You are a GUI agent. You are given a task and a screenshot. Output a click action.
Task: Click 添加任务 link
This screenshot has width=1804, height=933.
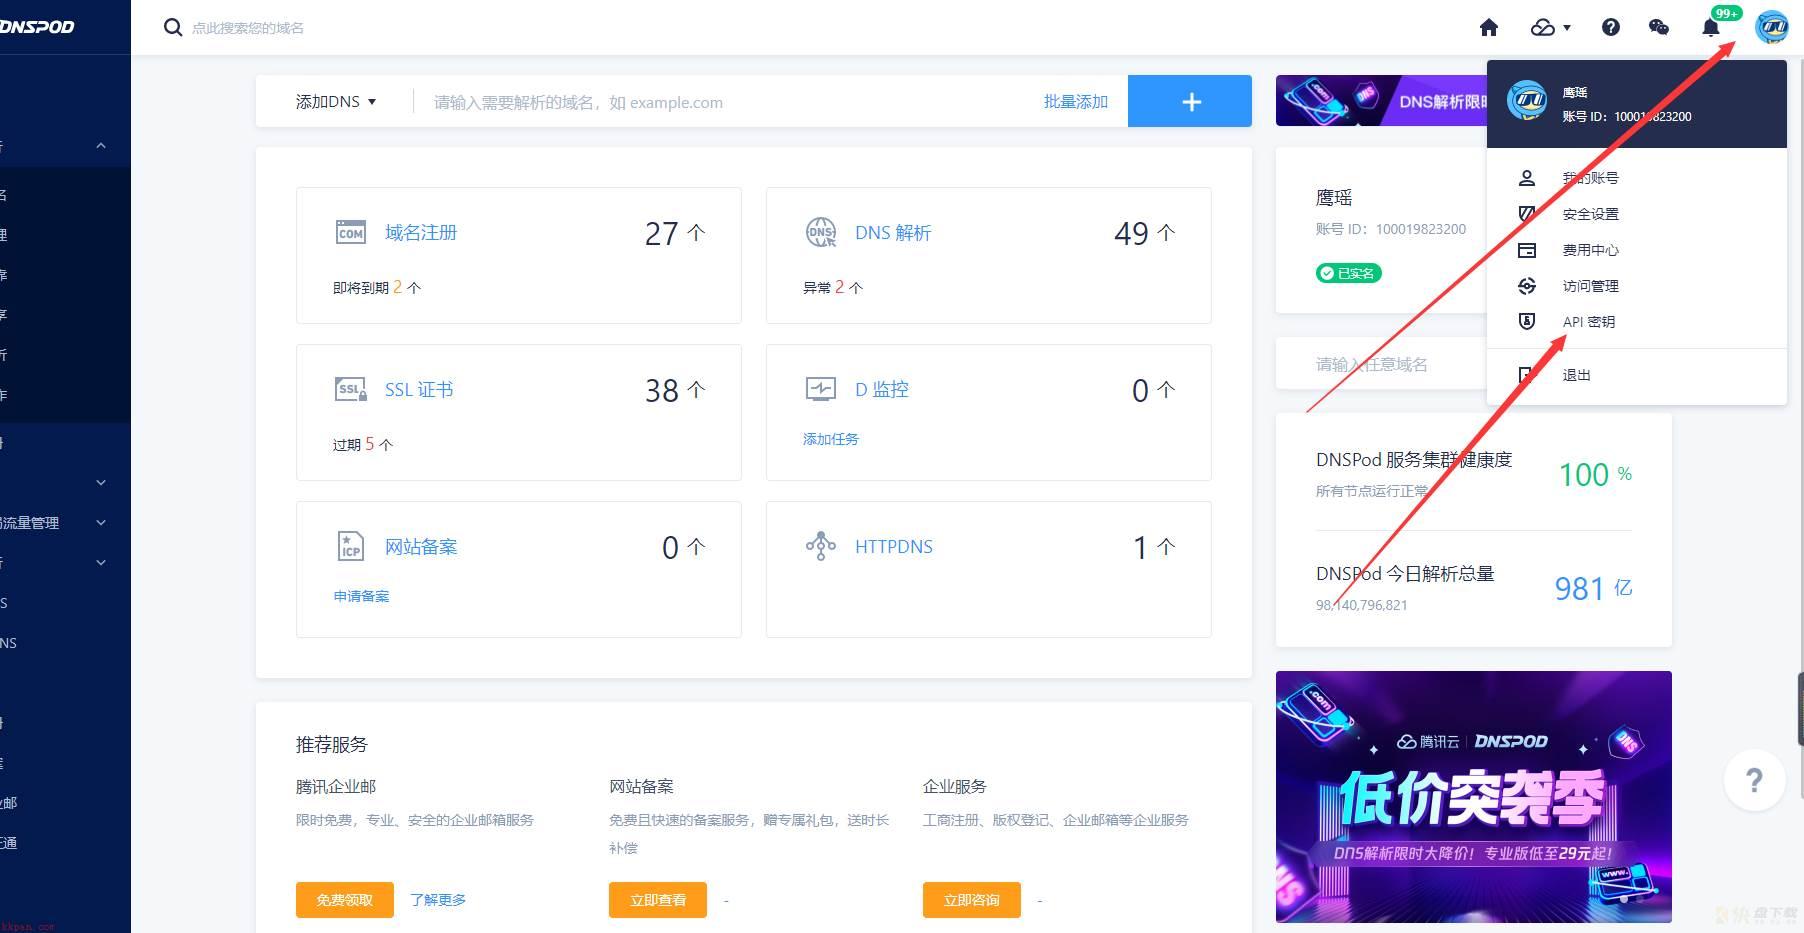(831, 439)
